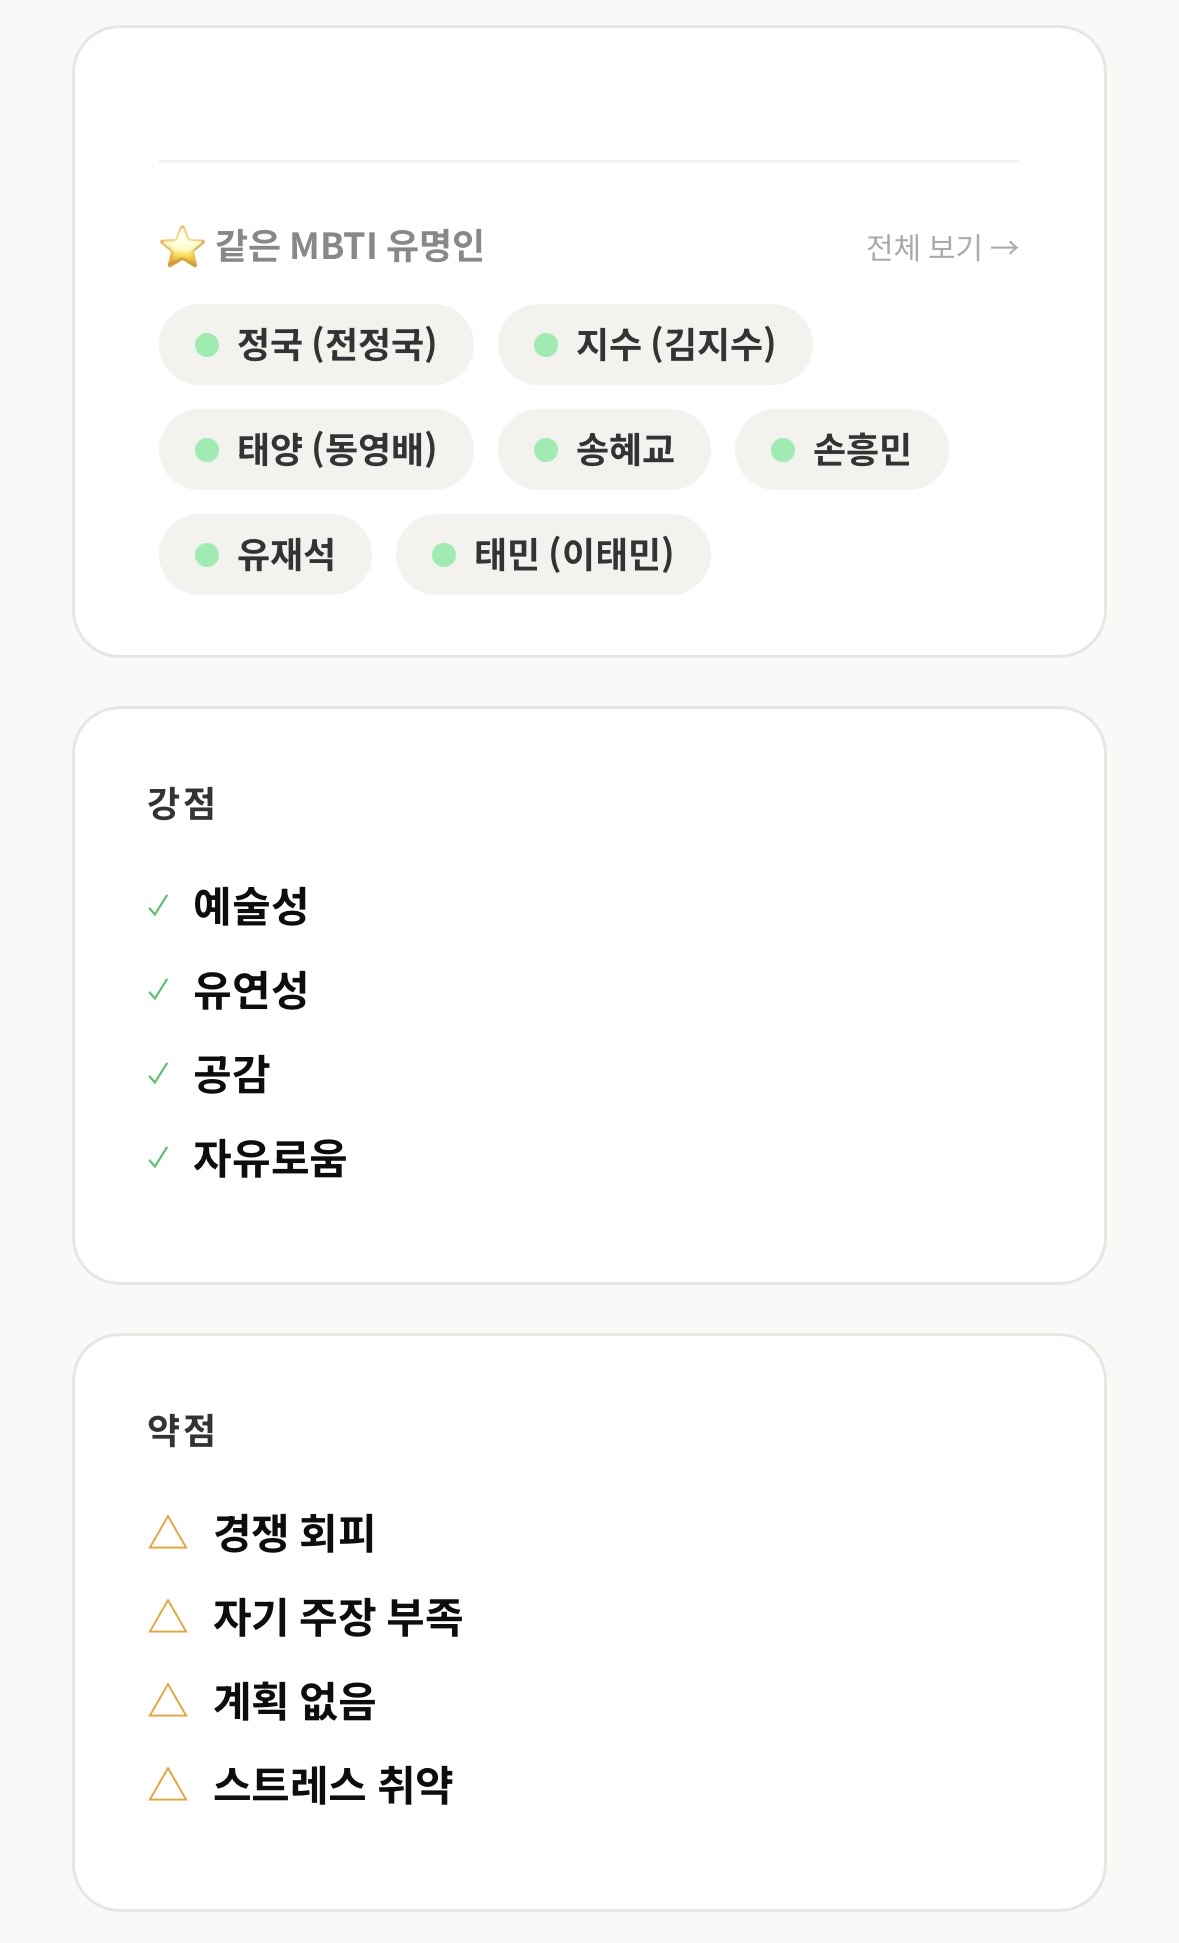Click the checkmark beside 자유로움
Viewport: 1179px width, 1943px height.
click(x=158, y=1159)
